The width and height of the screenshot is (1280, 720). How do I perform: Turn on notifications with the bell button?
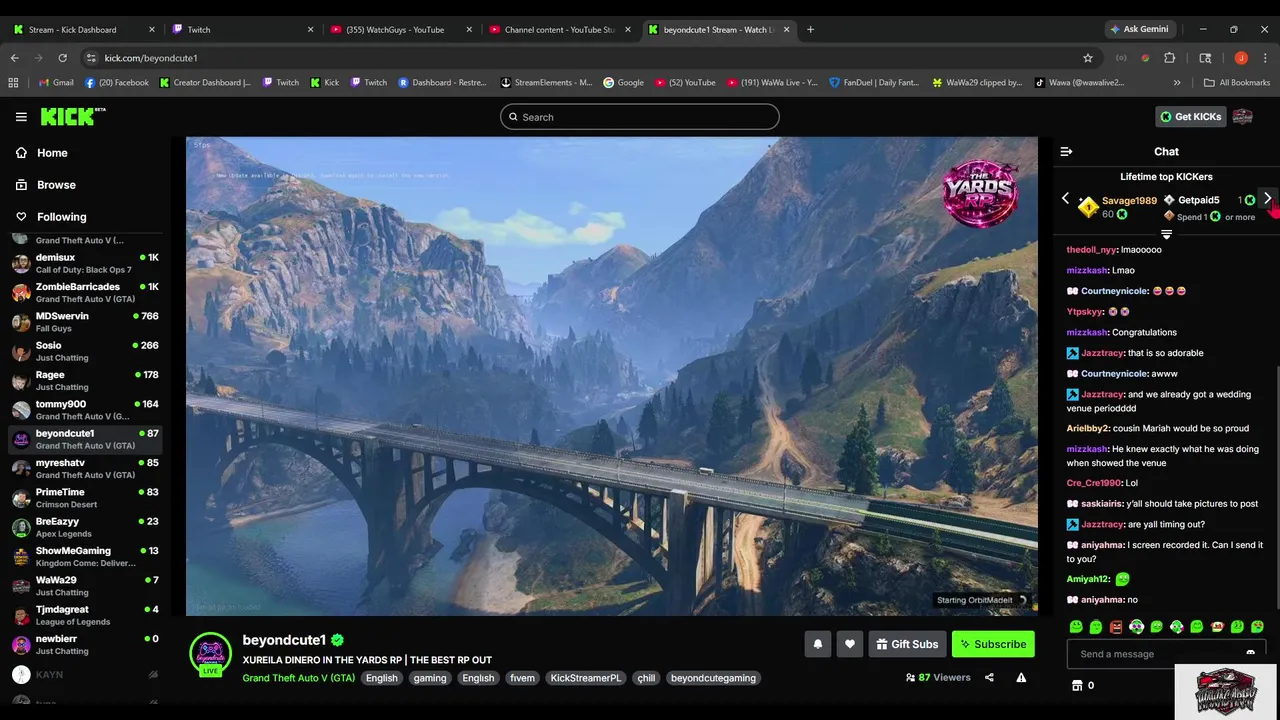(x=817, y=644)
